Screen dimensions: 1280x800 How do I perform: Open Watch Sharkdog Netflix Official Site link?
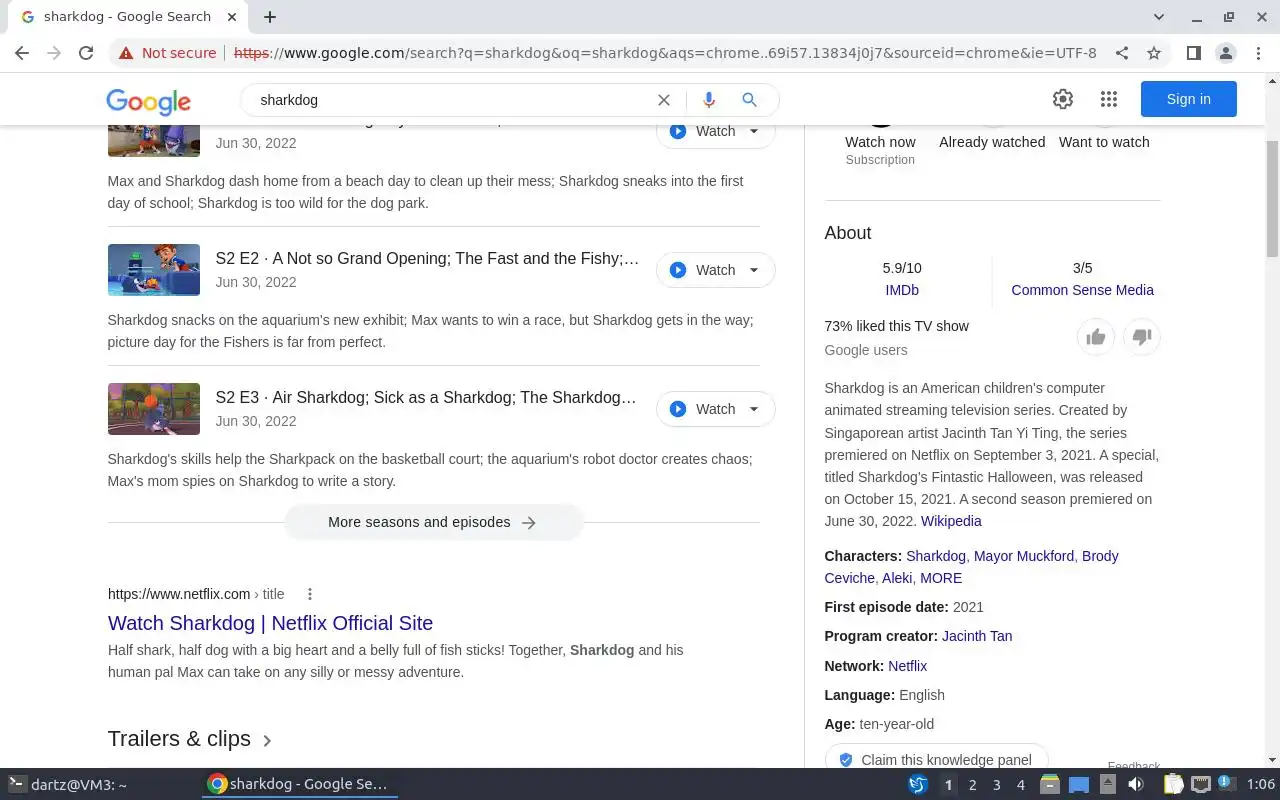point(270,623)
